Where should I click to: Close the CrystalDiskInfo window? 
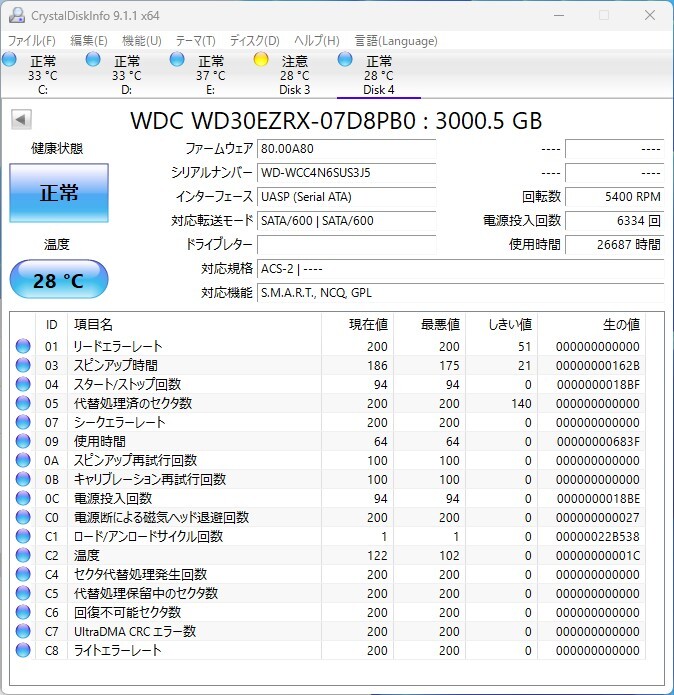point(650,15)
